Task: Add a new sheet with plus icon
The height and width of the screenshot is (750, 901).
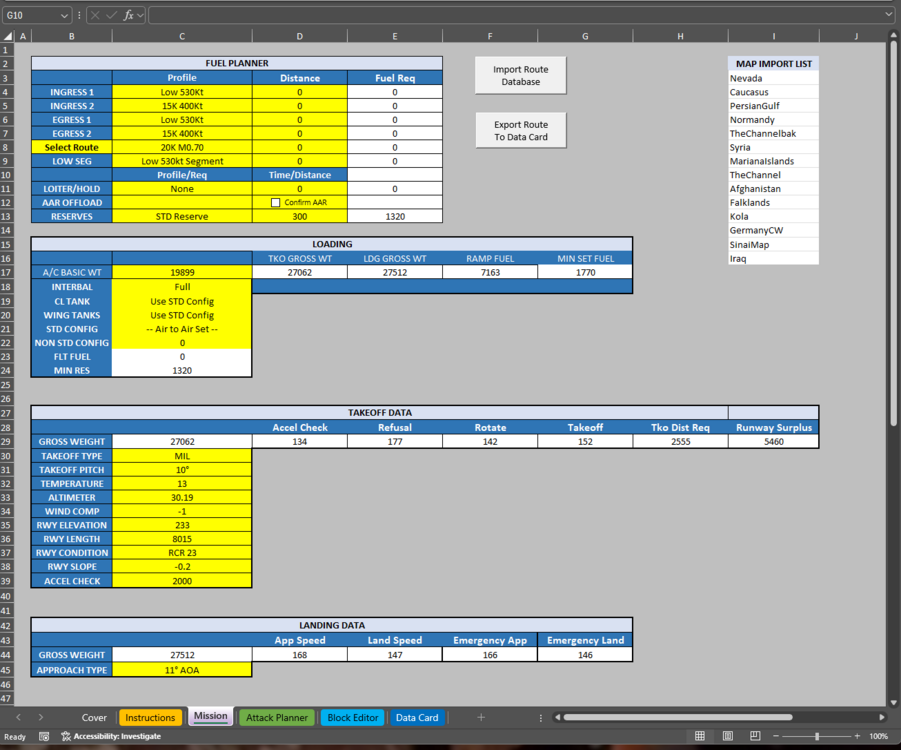Action: coord(481,717)
